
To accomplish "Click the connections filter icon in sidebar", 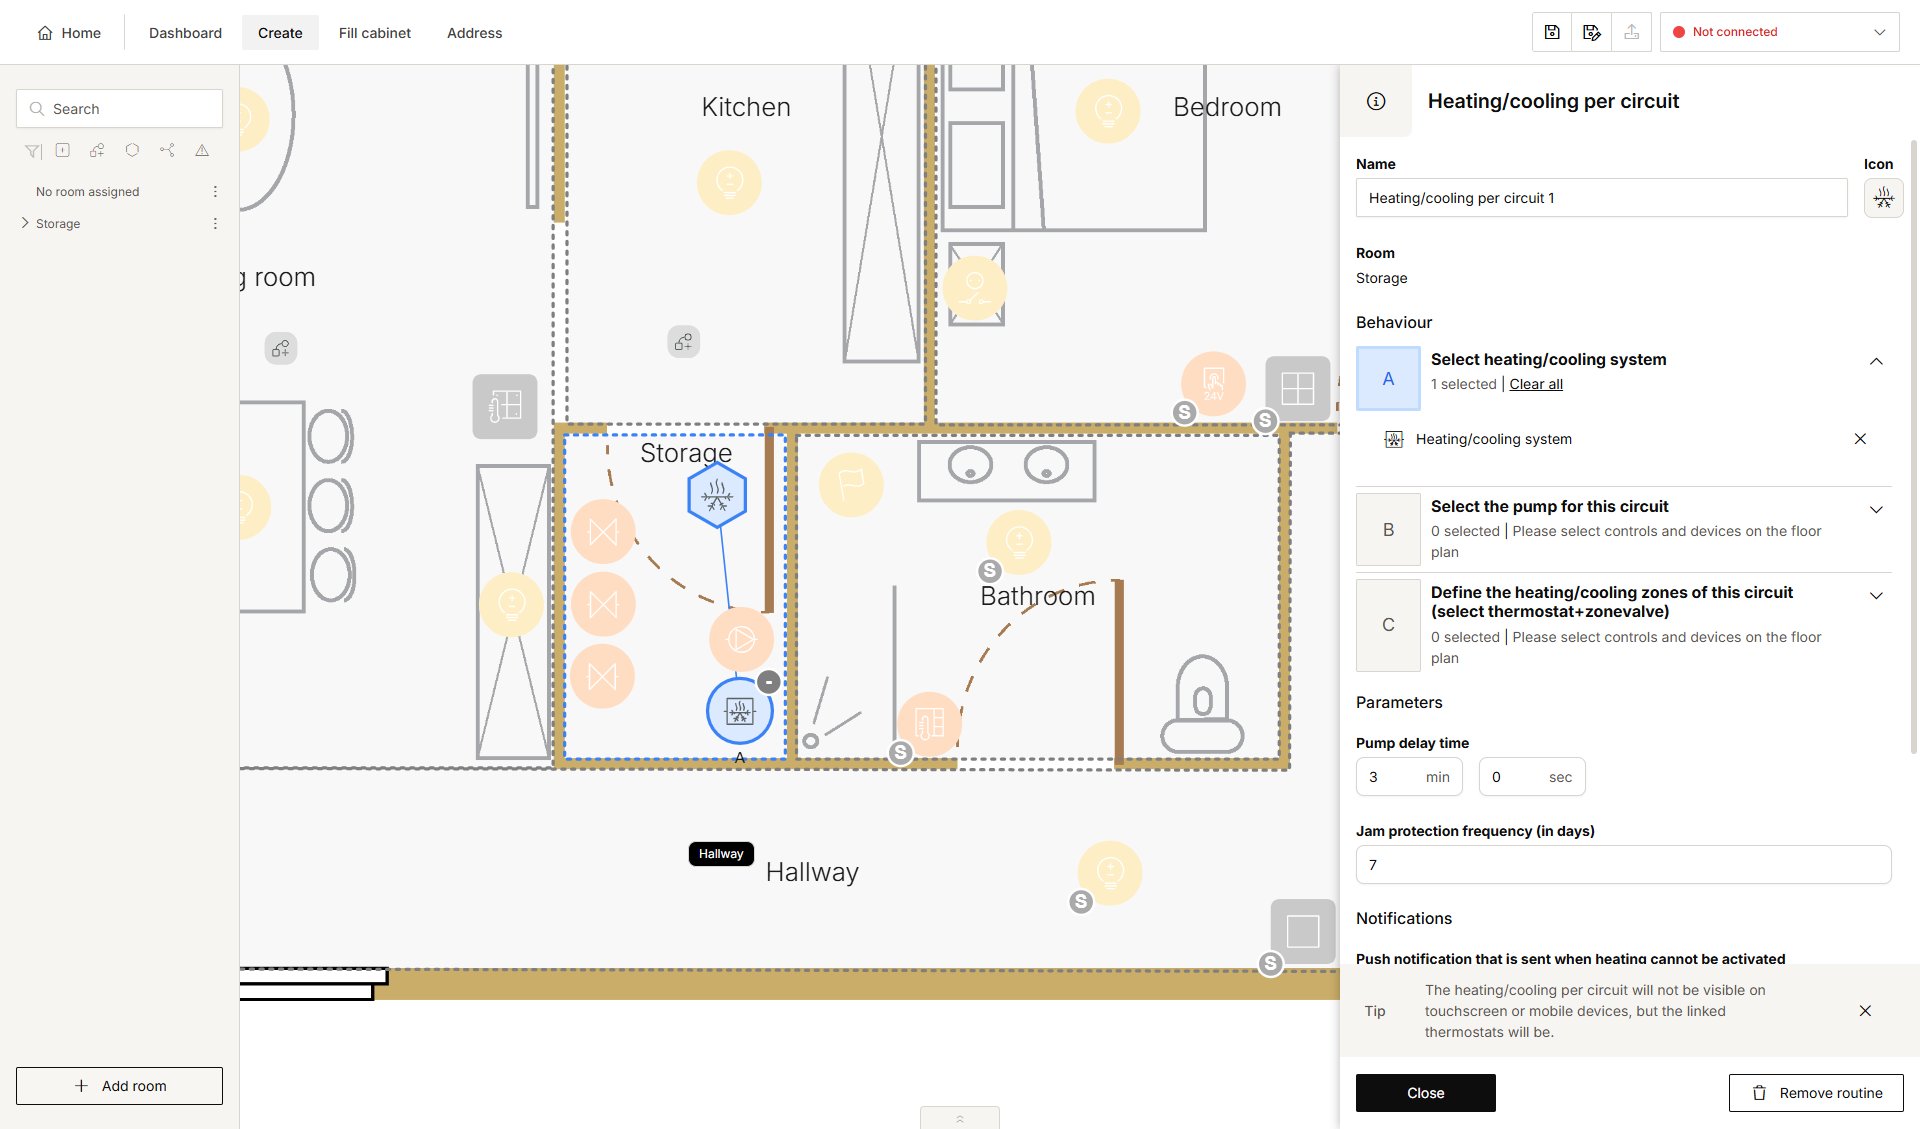I will [x=167, y=150].
